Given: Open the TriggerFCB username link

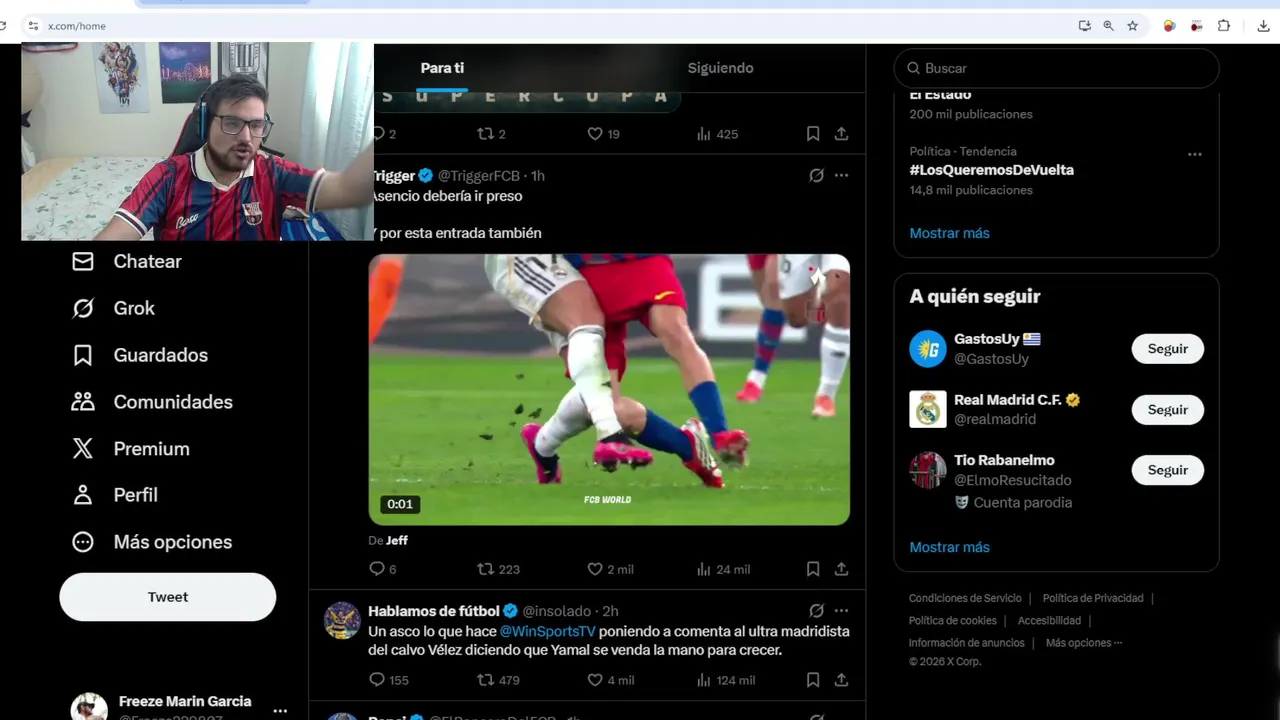Looking at the screenshot, I should (478, 175).
